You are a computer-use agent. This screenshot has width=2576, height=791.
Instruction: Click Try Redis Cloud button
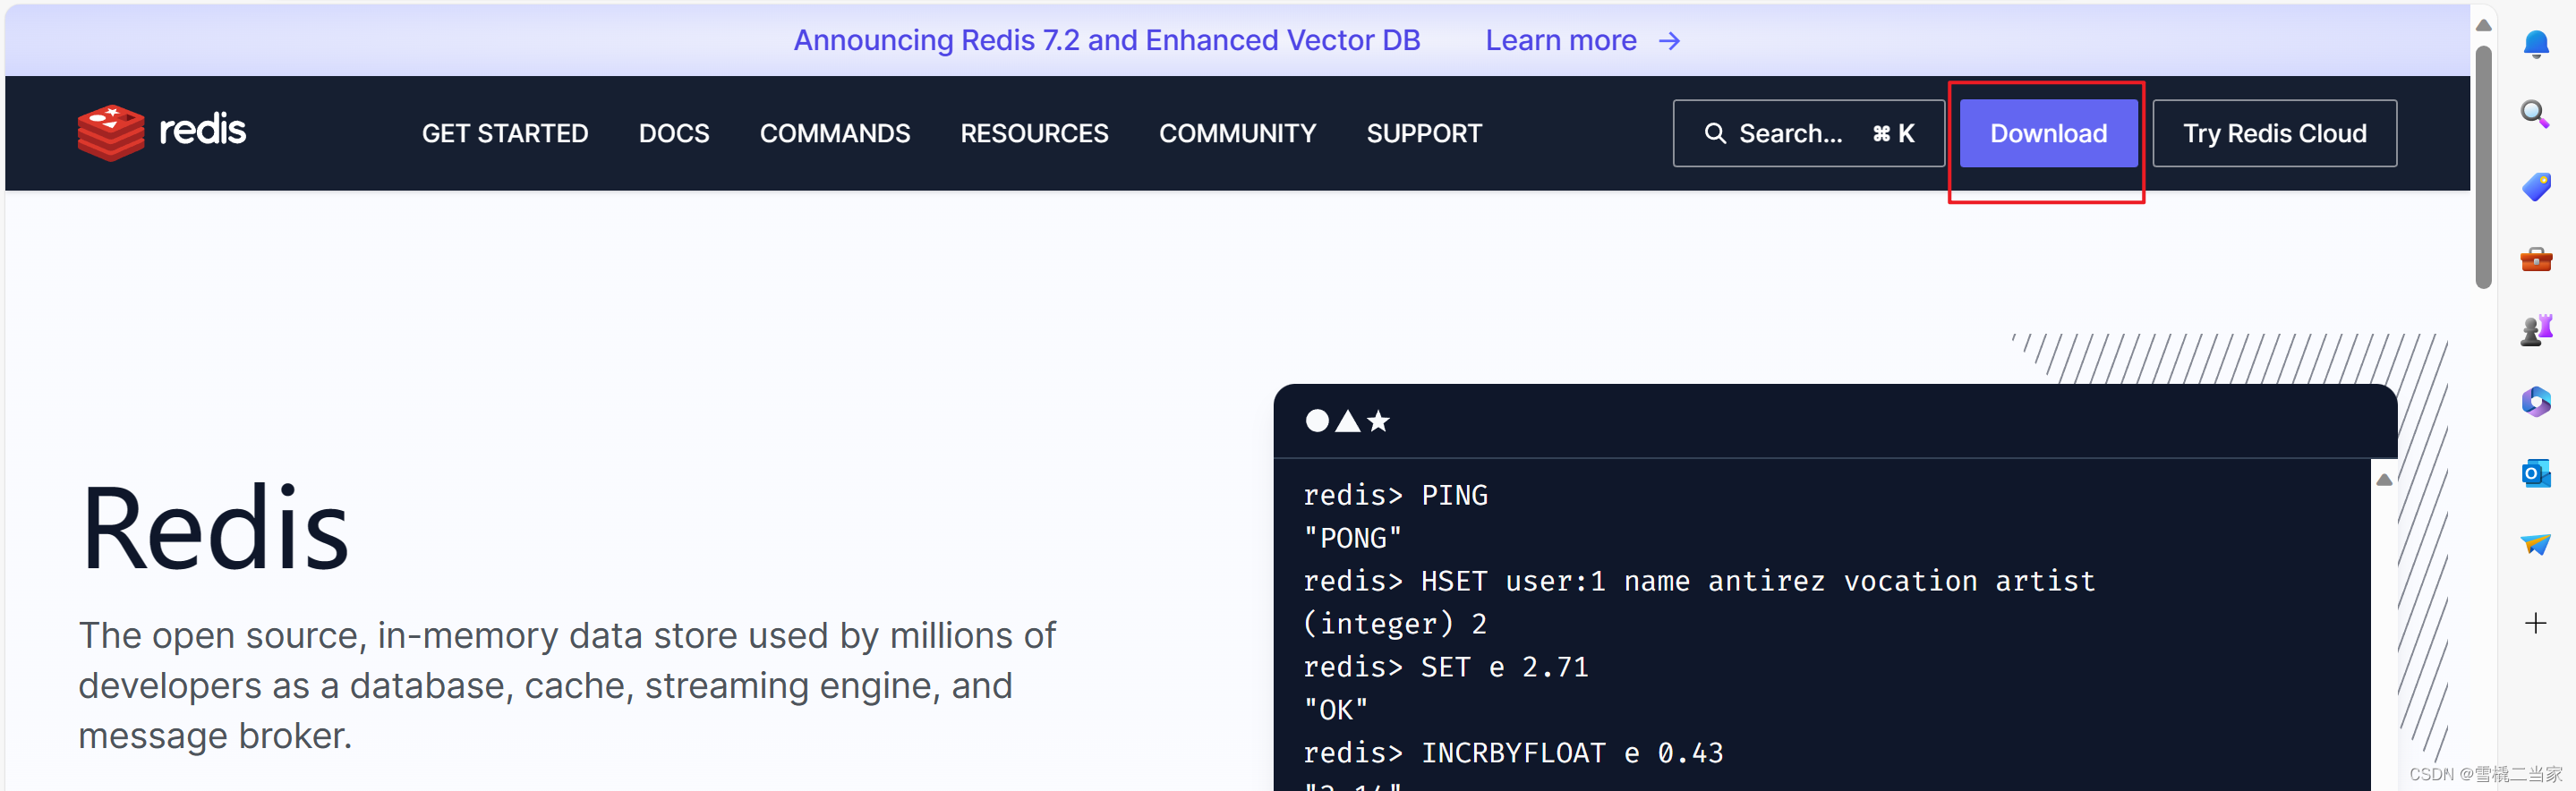pyautogui.click(x=2274, y=133)
